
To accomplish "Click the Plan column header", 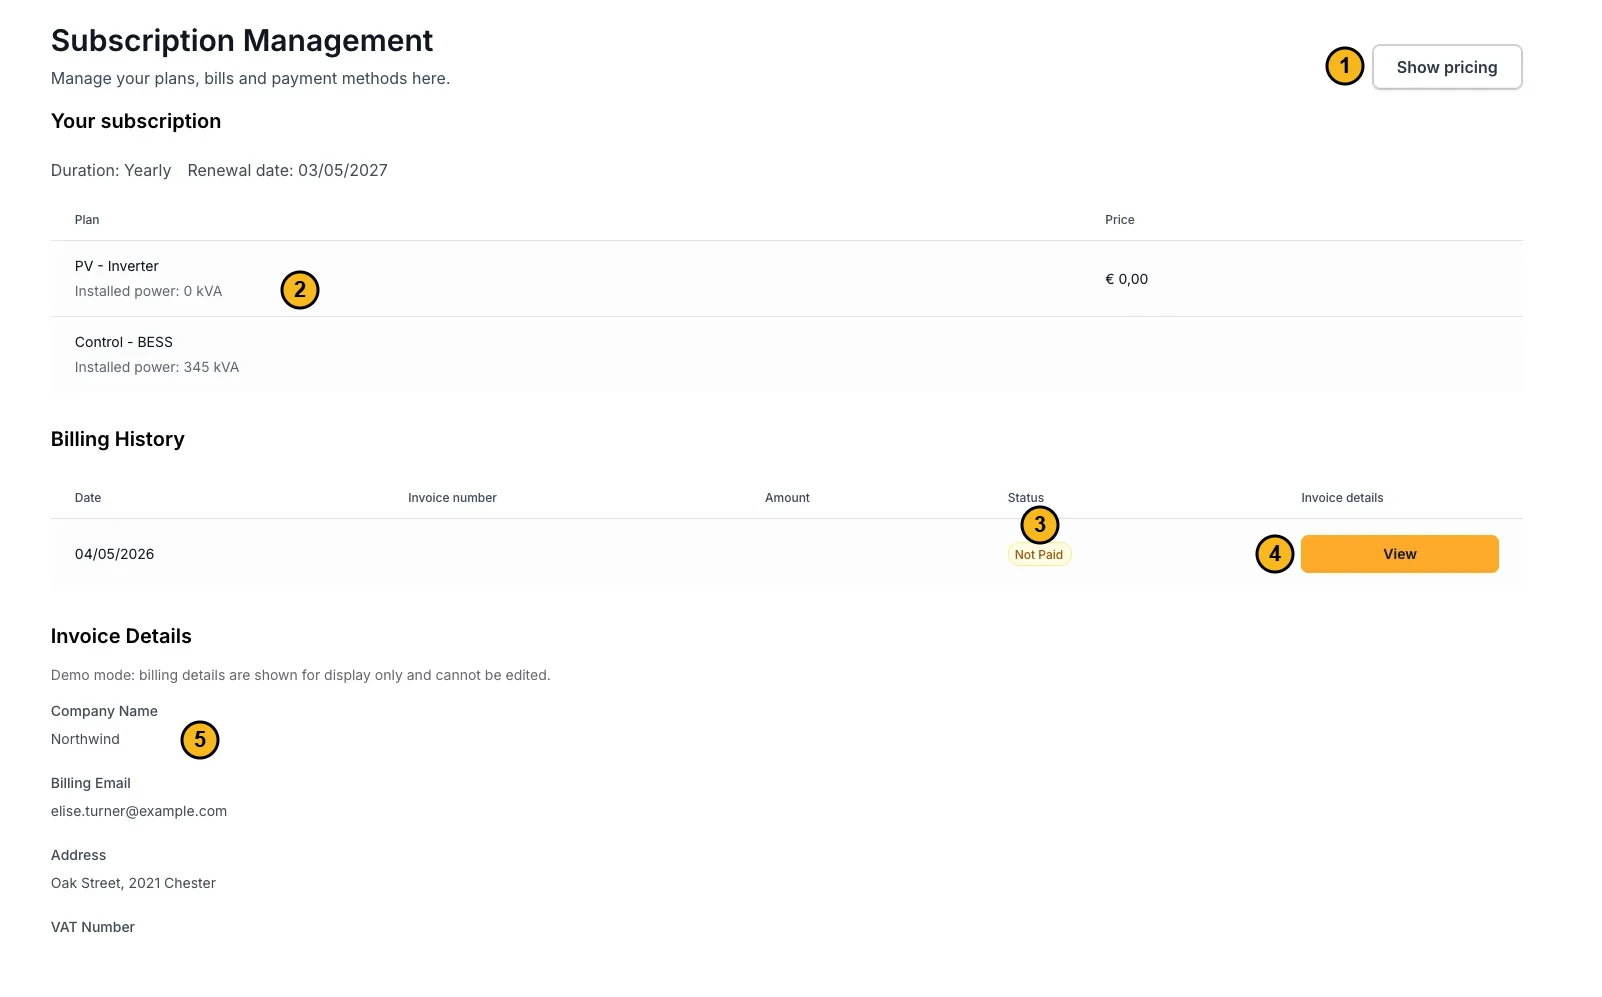I will [87, 220].
